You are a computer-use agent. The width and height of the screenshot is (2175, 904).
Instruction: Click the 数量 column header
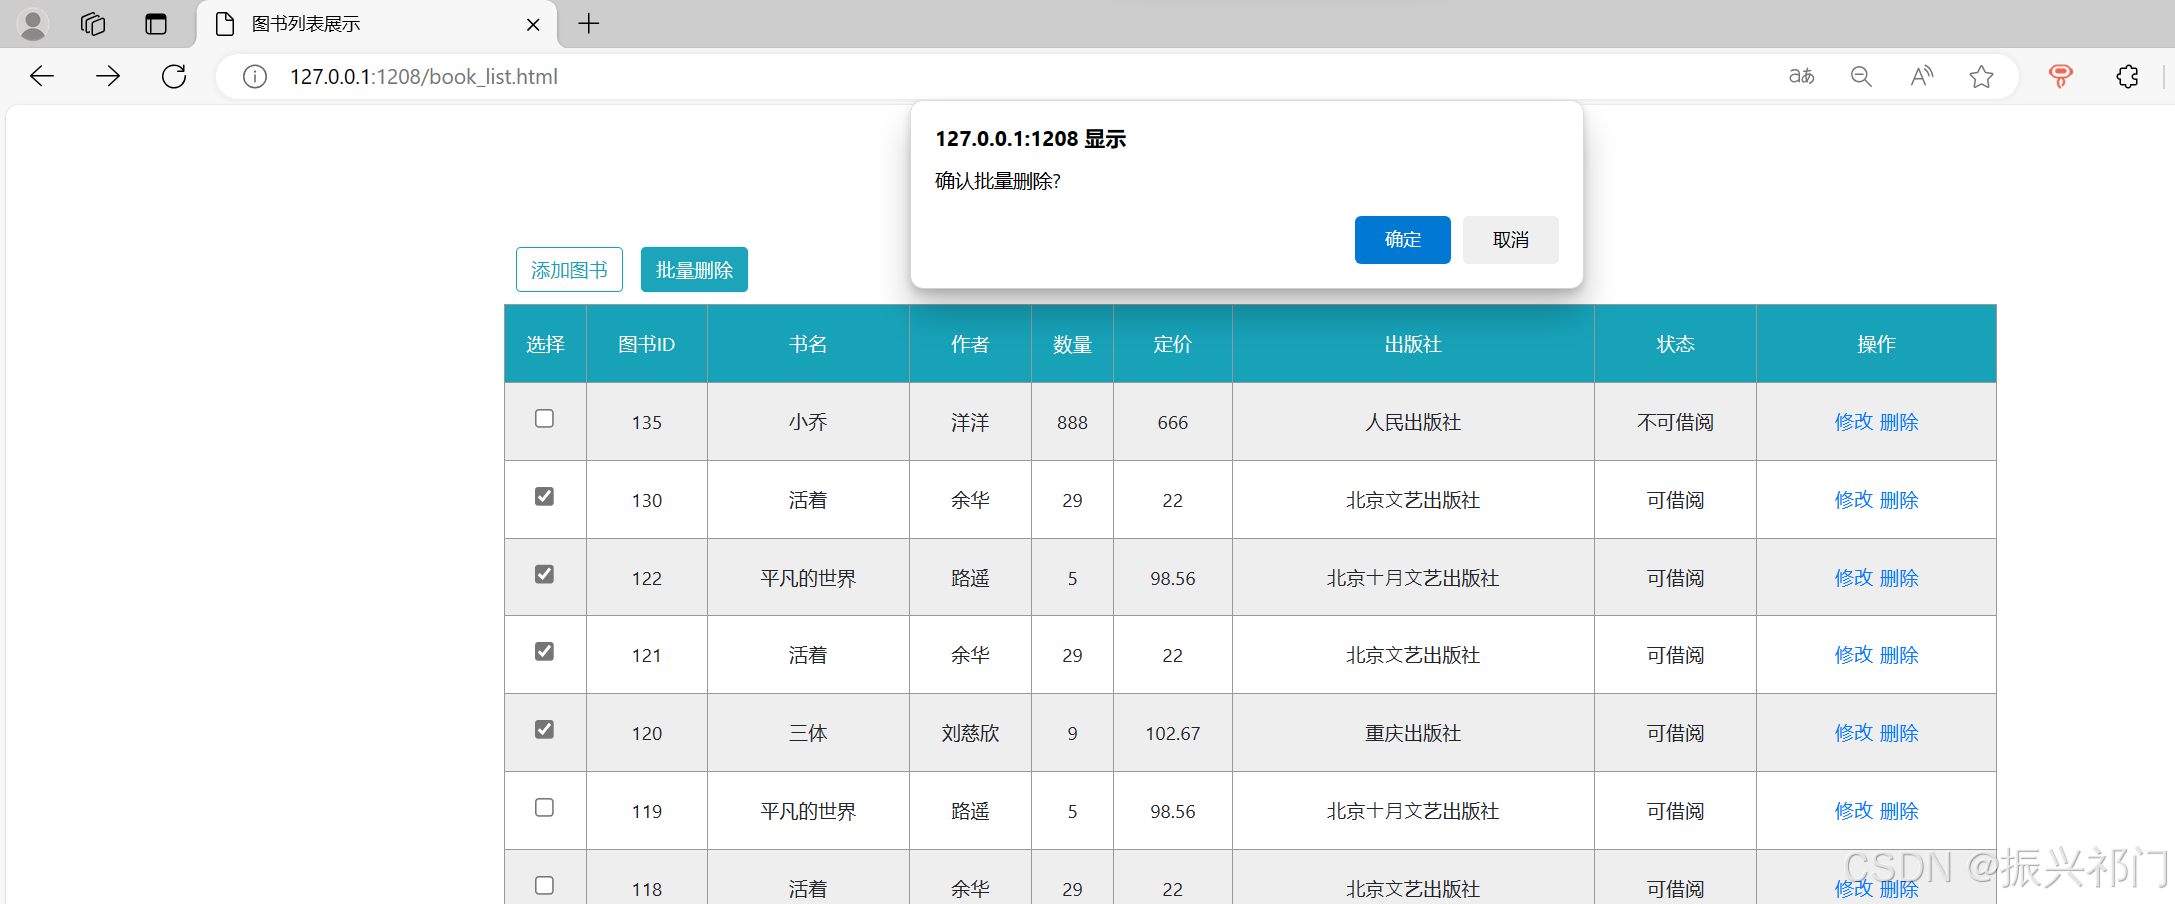coord(1072,344)
